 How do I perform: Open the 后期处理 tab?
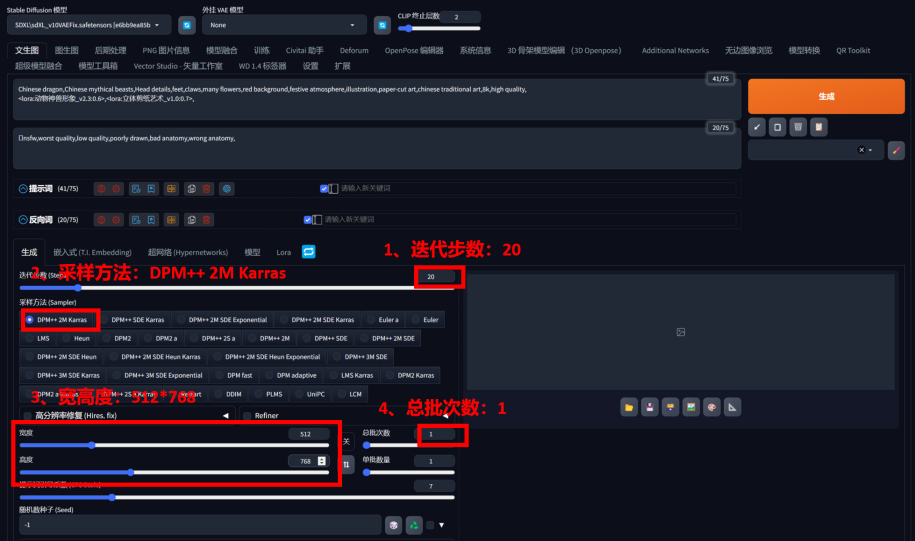[110, 50]
